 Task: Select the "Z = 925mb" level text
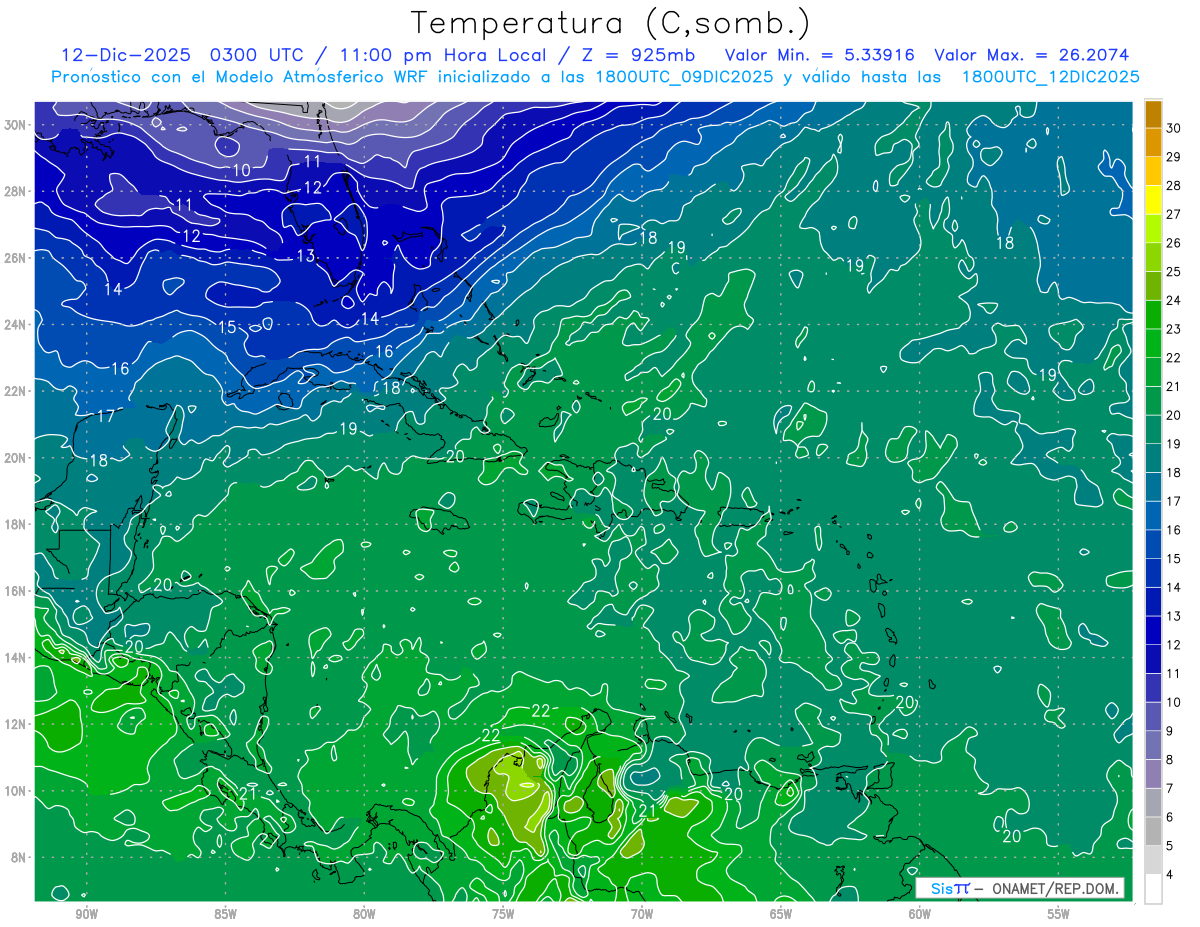pos(638,55)
